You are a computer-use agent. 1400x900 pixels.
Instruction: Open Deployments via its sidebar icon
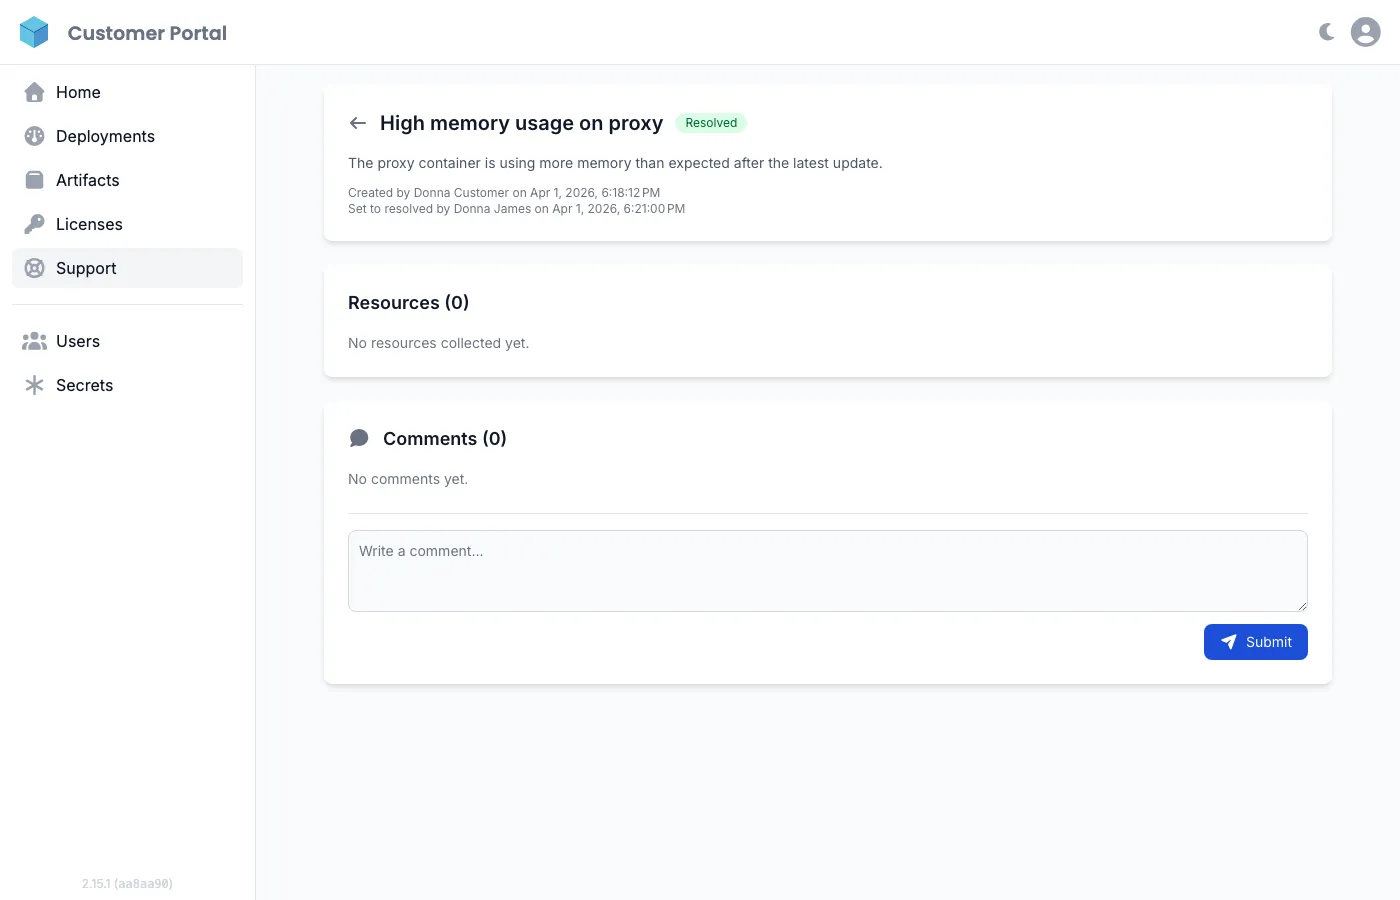click(34, 136)
